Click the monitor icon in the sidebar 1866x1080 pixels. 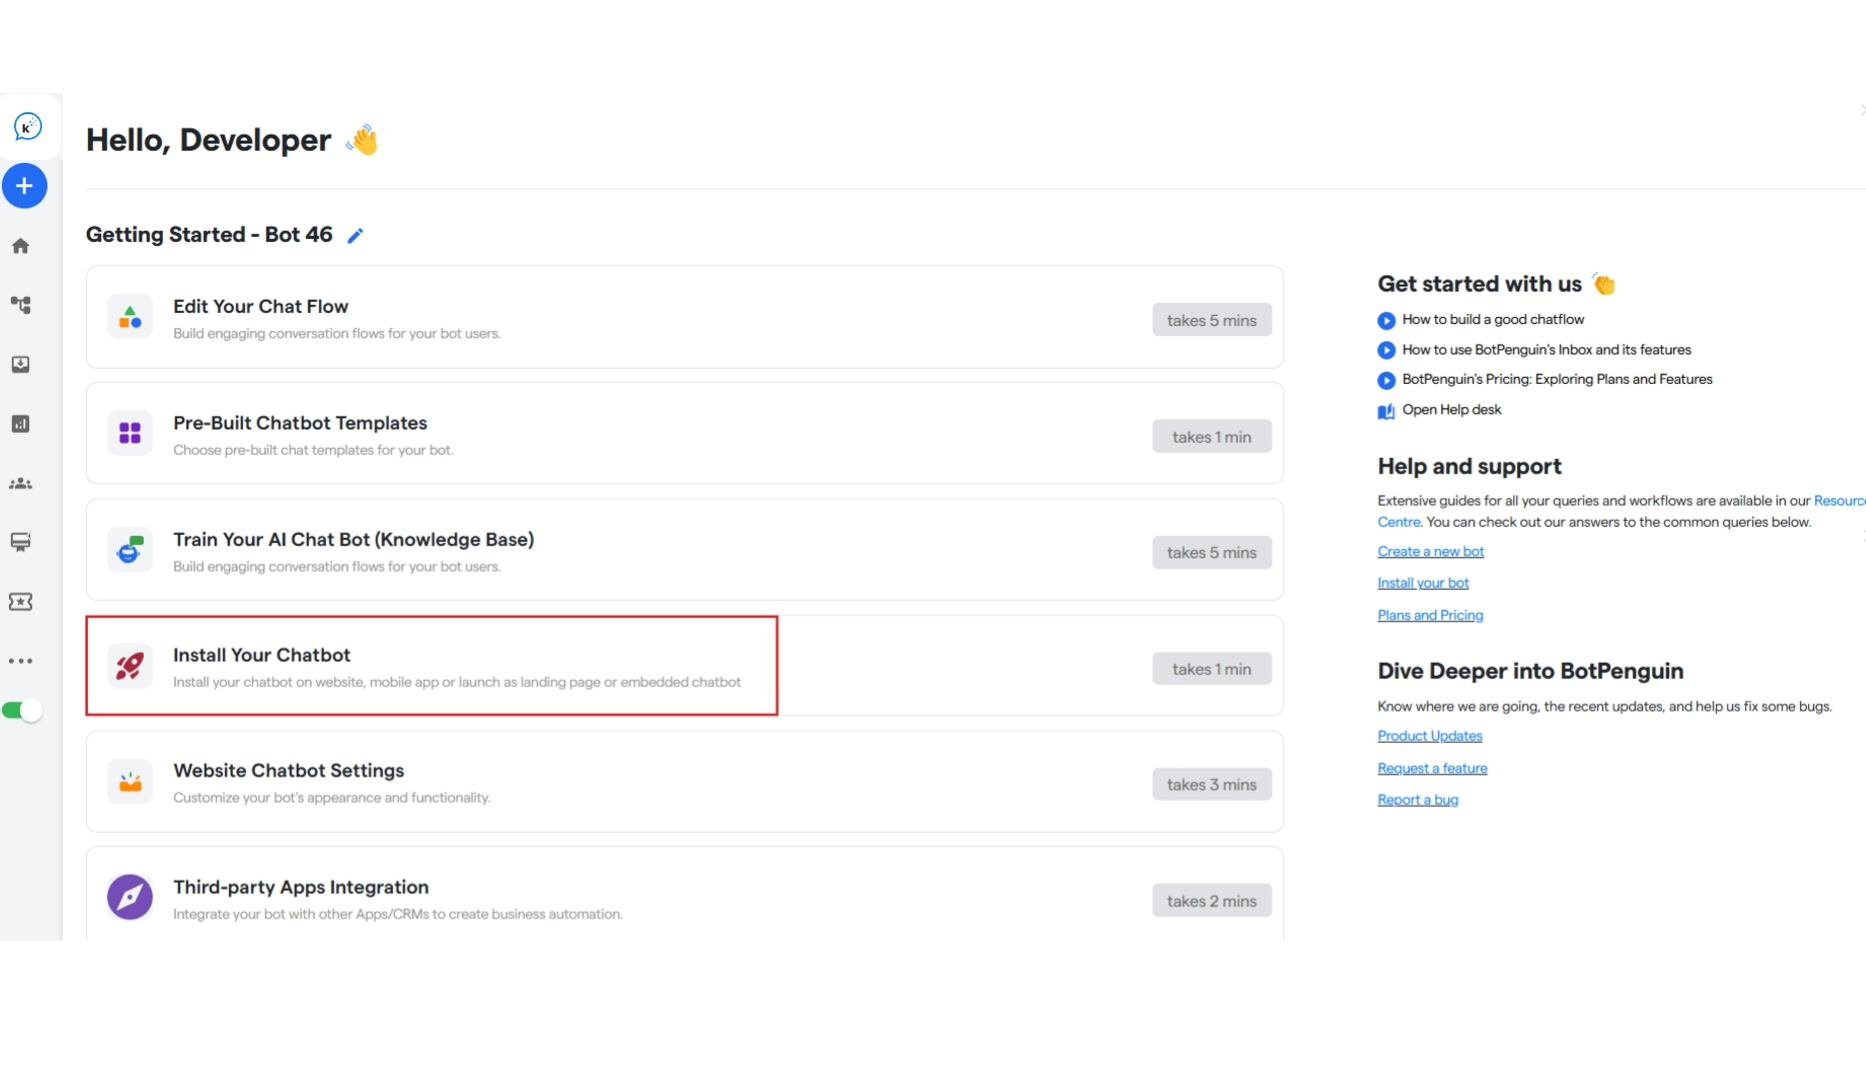[x=21, y=542]
